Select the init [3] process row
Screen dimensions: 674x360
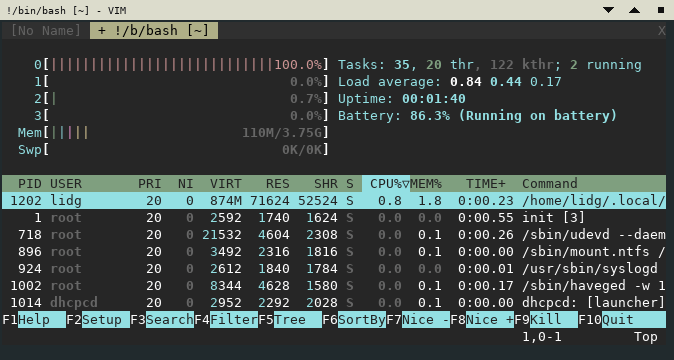click(x=334, y=218)
